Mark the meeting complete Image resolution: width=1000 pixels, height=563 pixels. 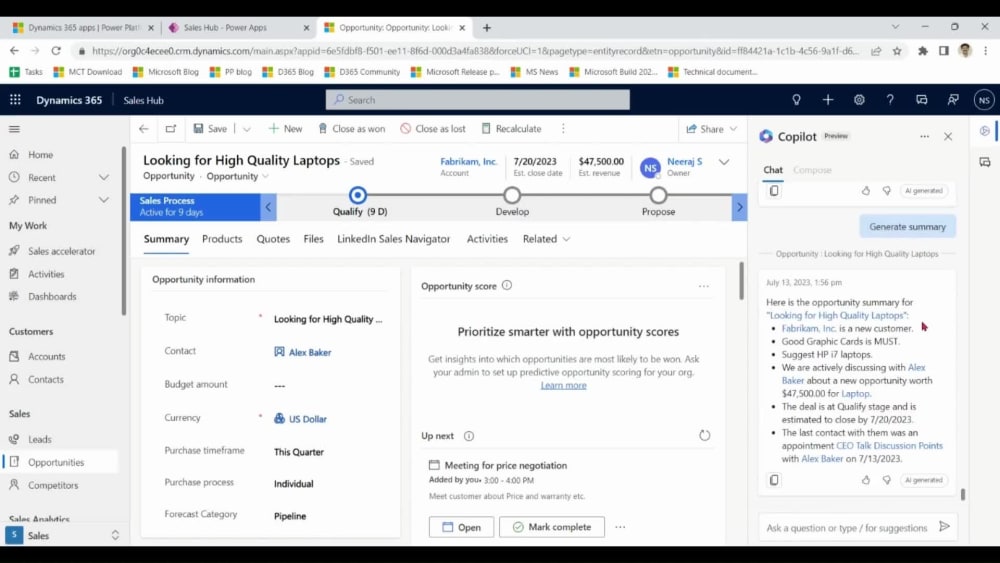pos(552,527)
